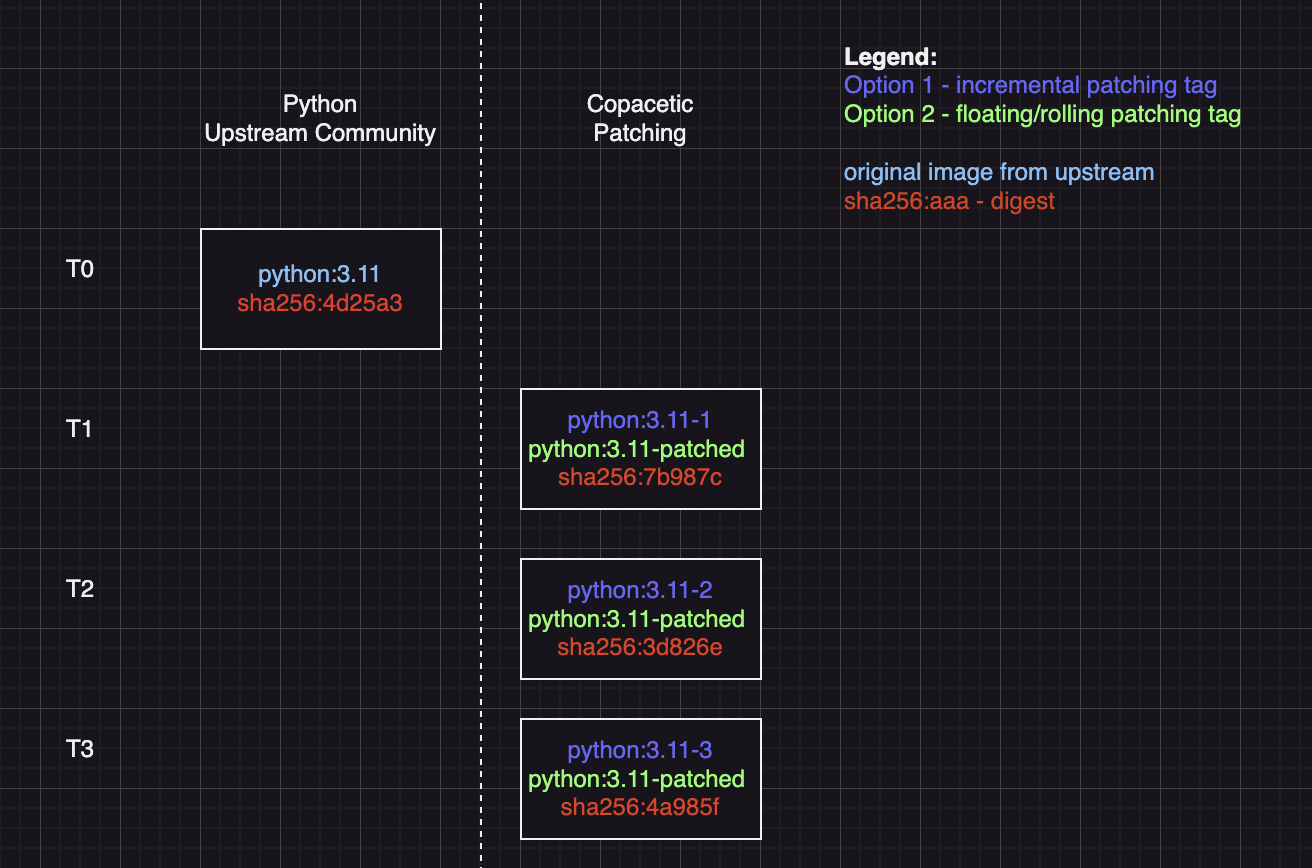Image resolution: width=1312 pixels, height=868 pixels.
Task: Click the sha256:aaa digest legend entry
Action: click(x=949, y=201)
